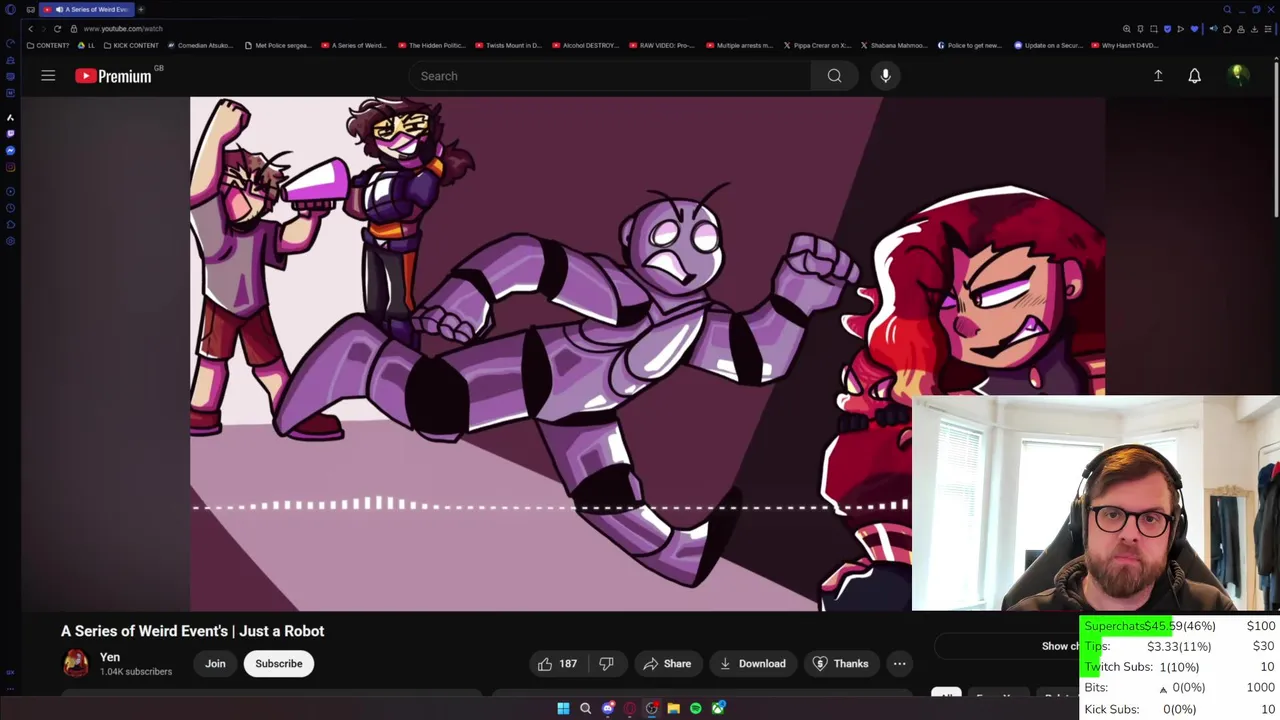Open Windows Start menu

pos(563,708)
